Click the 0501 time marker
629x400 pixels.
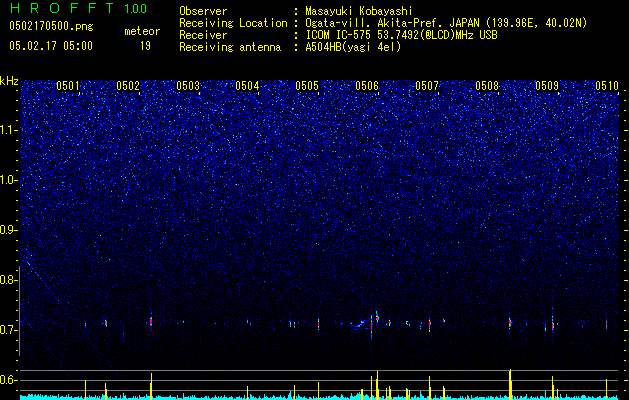click(x=68, y=86)
